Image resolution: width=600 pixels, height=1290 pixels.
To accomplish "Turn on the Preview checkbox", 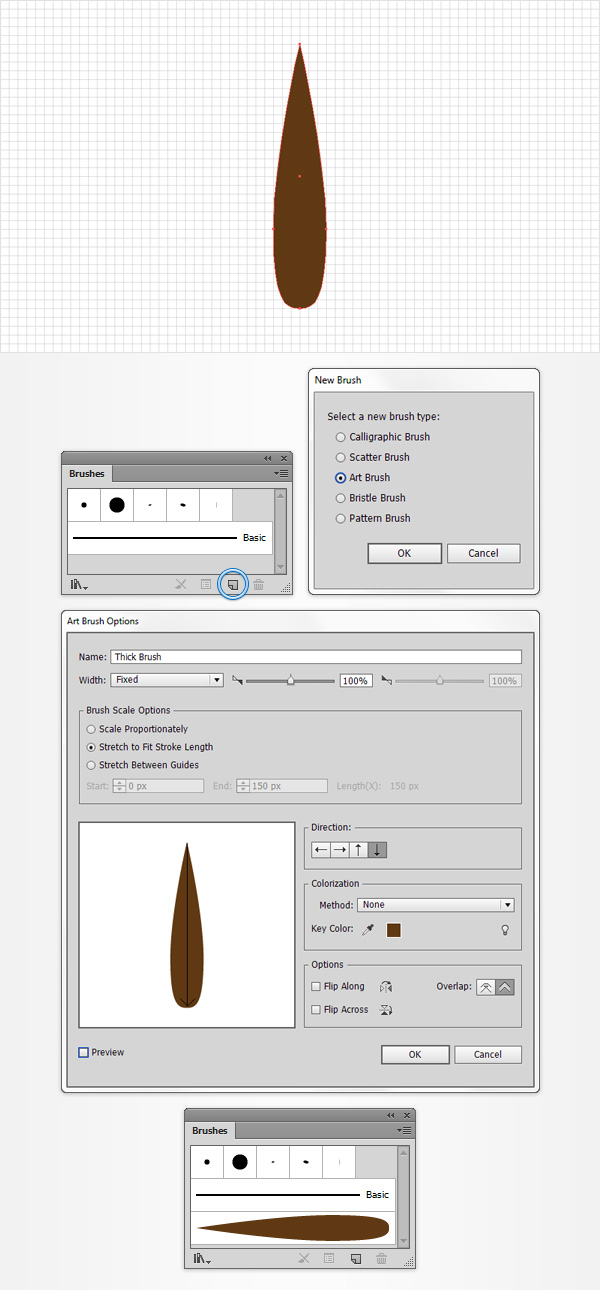I will [84, 1052].
